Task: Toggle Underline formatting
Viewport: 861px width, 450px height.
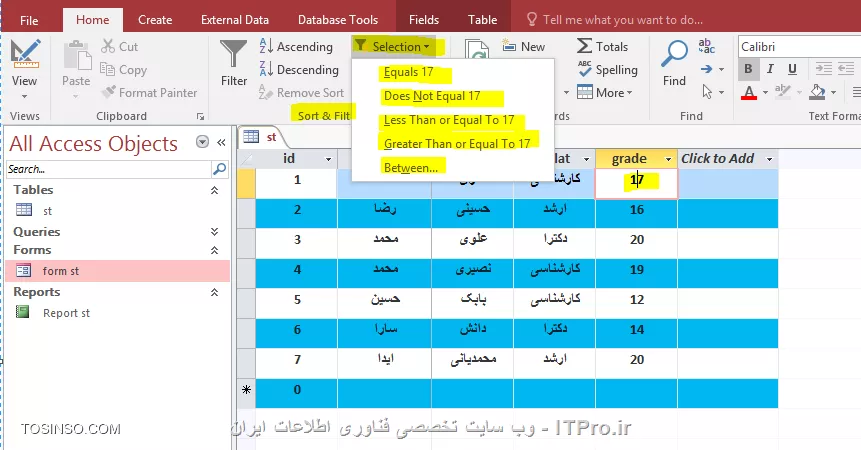Action: (x=792, y=69)
